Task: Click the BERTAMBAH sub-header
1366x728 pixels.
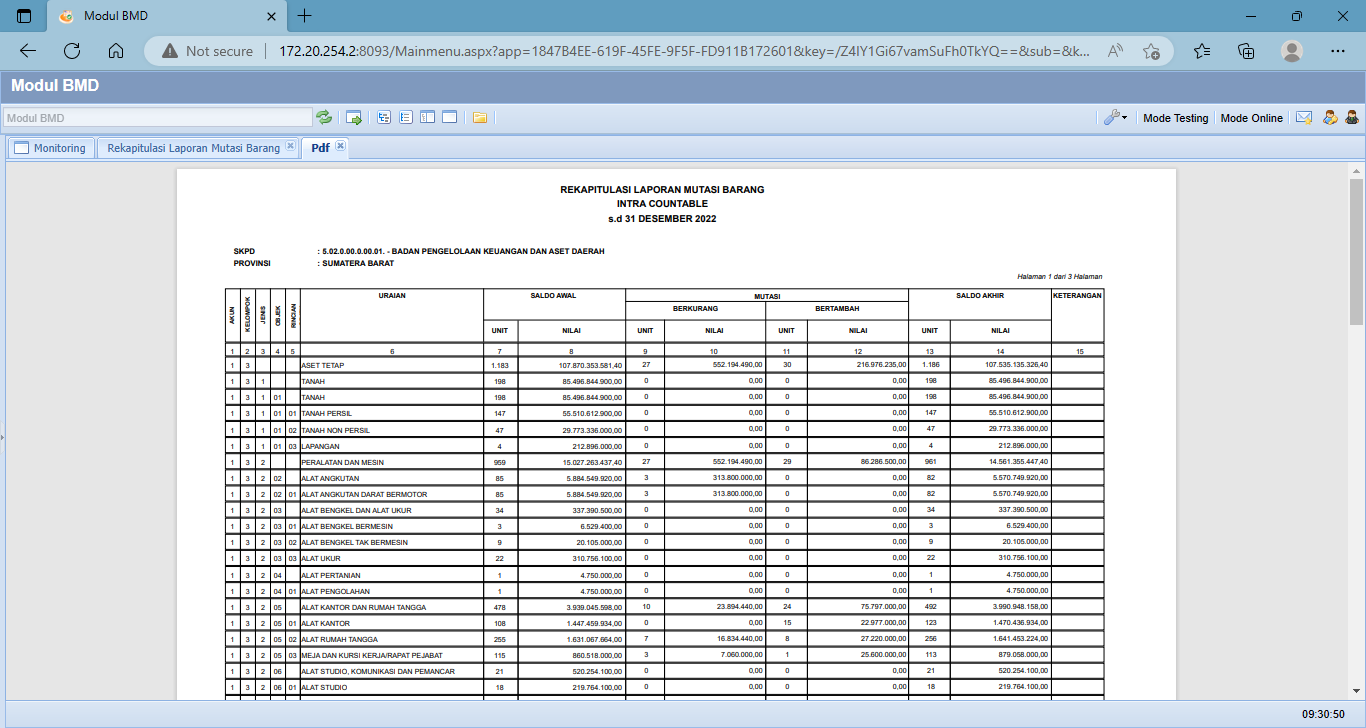Action: pyautogui.click(x=837, y=309)
